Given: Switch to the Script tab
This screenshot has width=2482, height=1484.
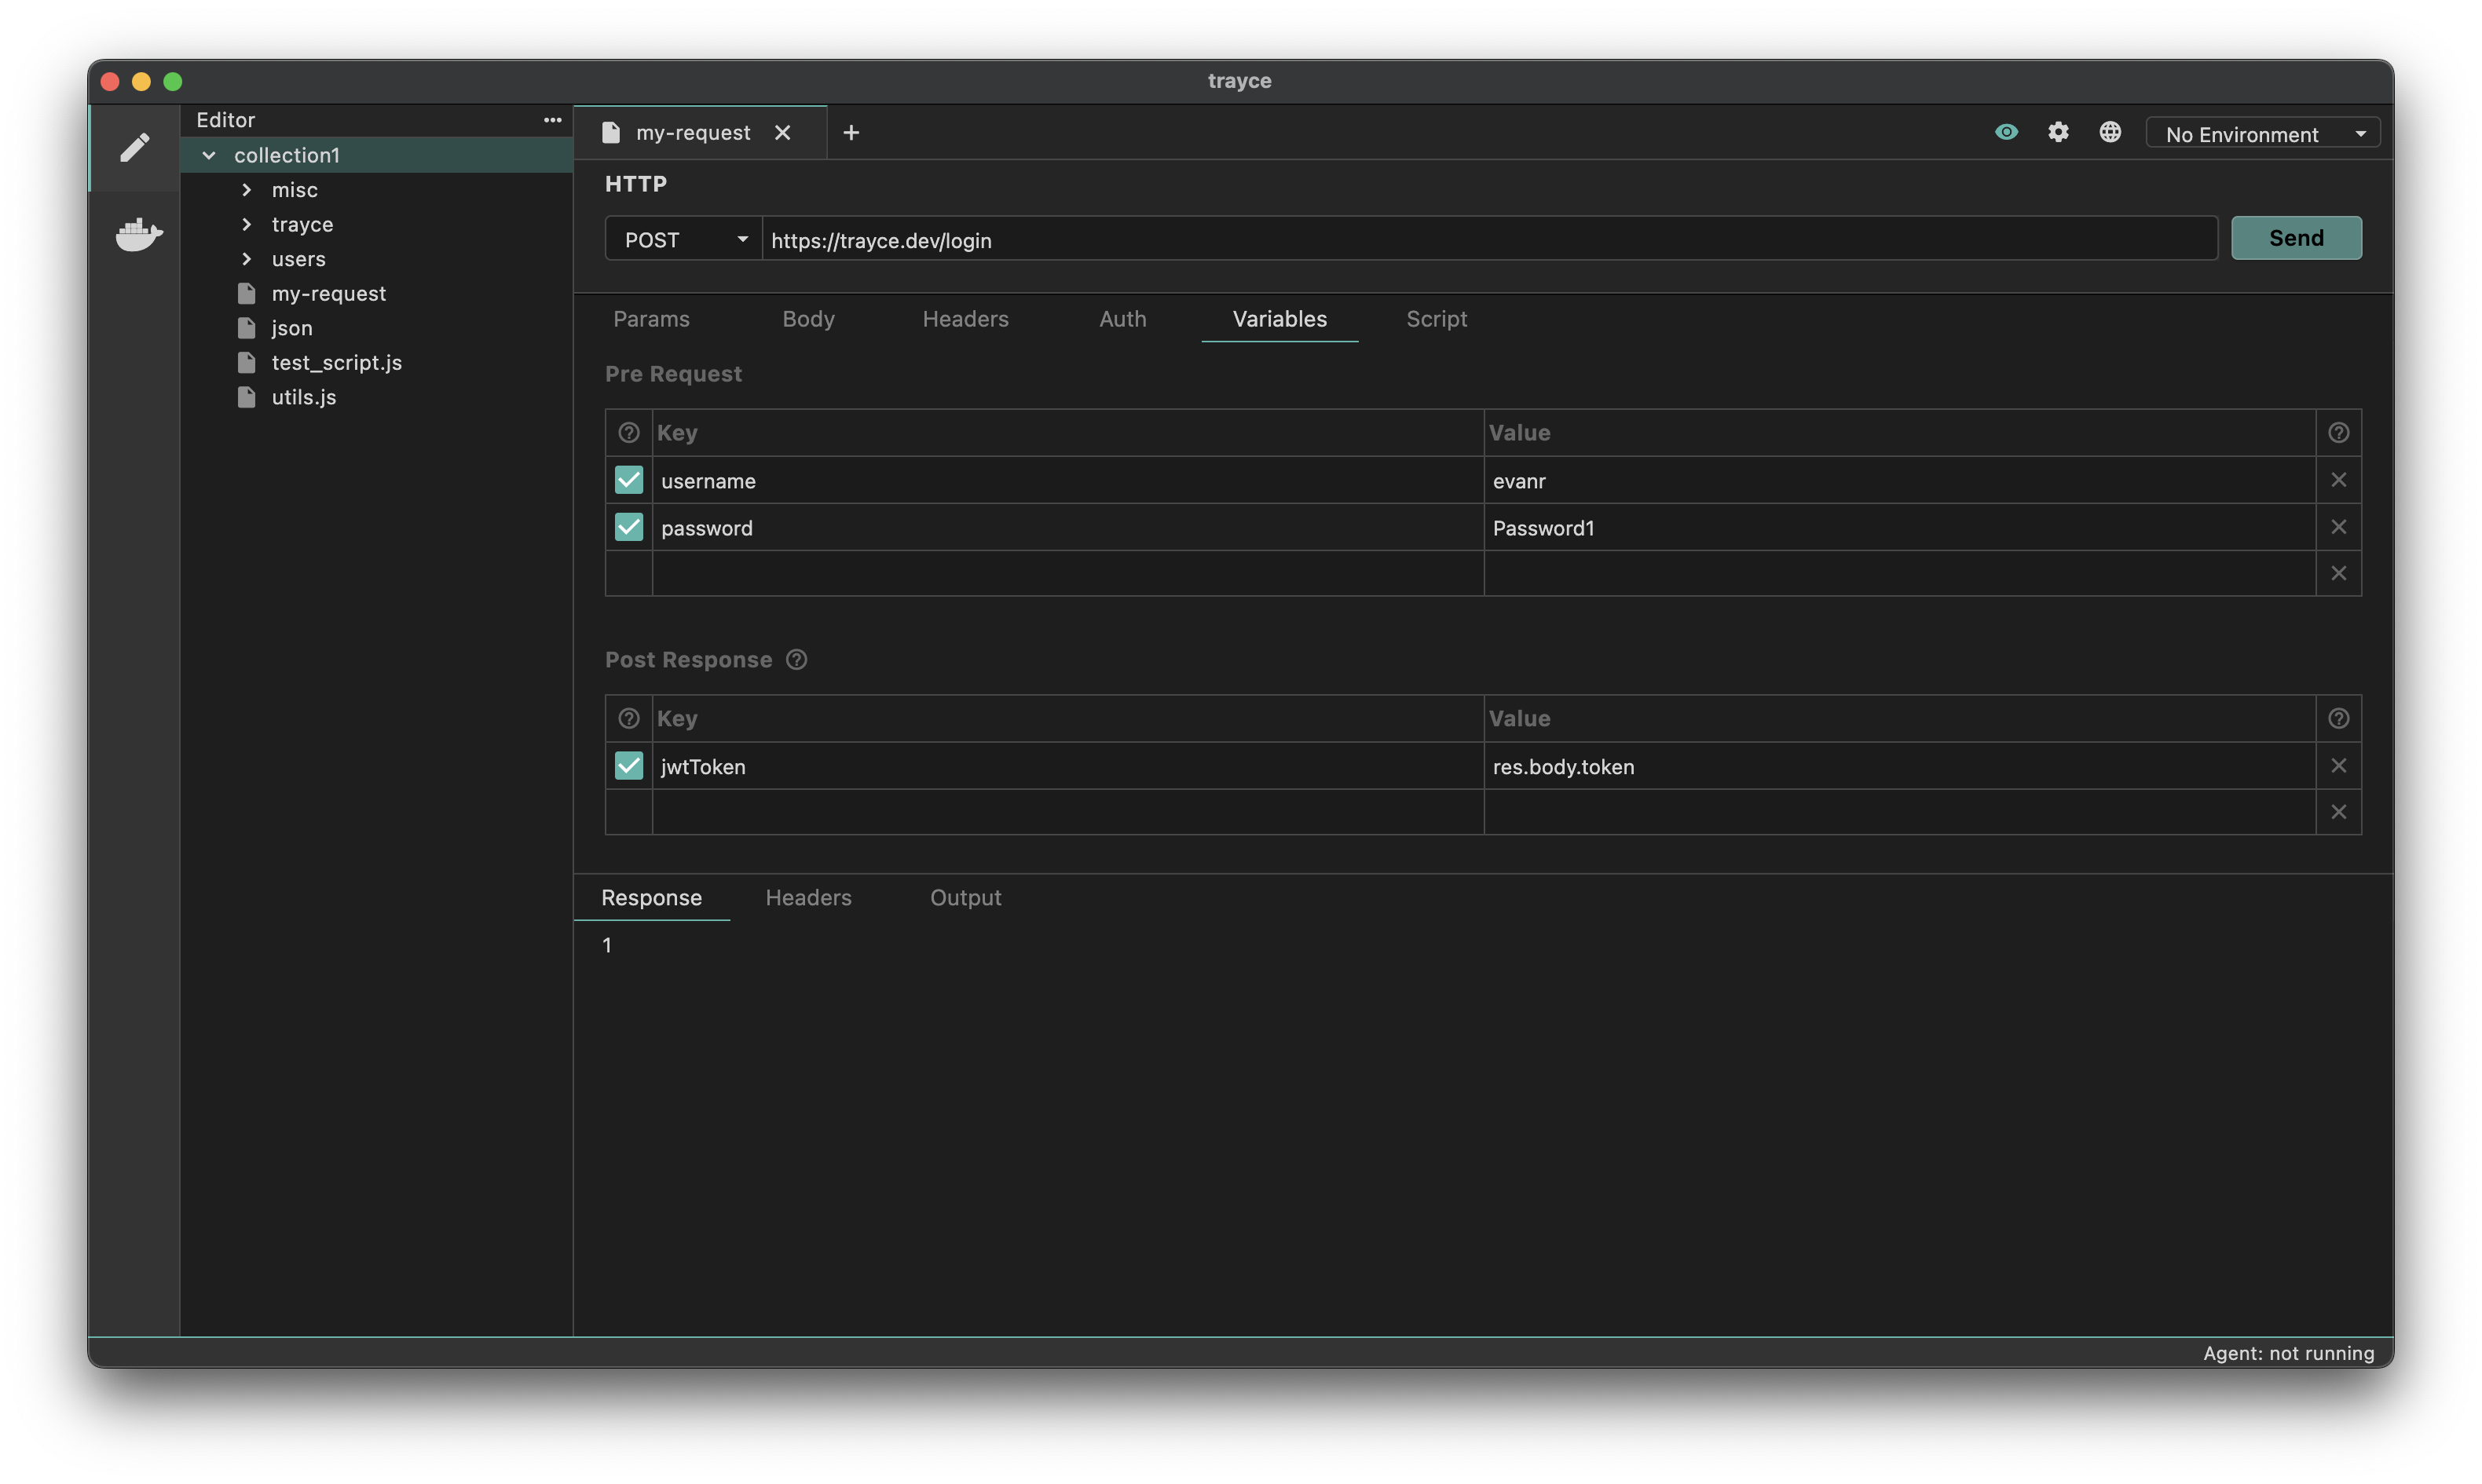Looking at the screenshot, I should [x=1436, y=319].
